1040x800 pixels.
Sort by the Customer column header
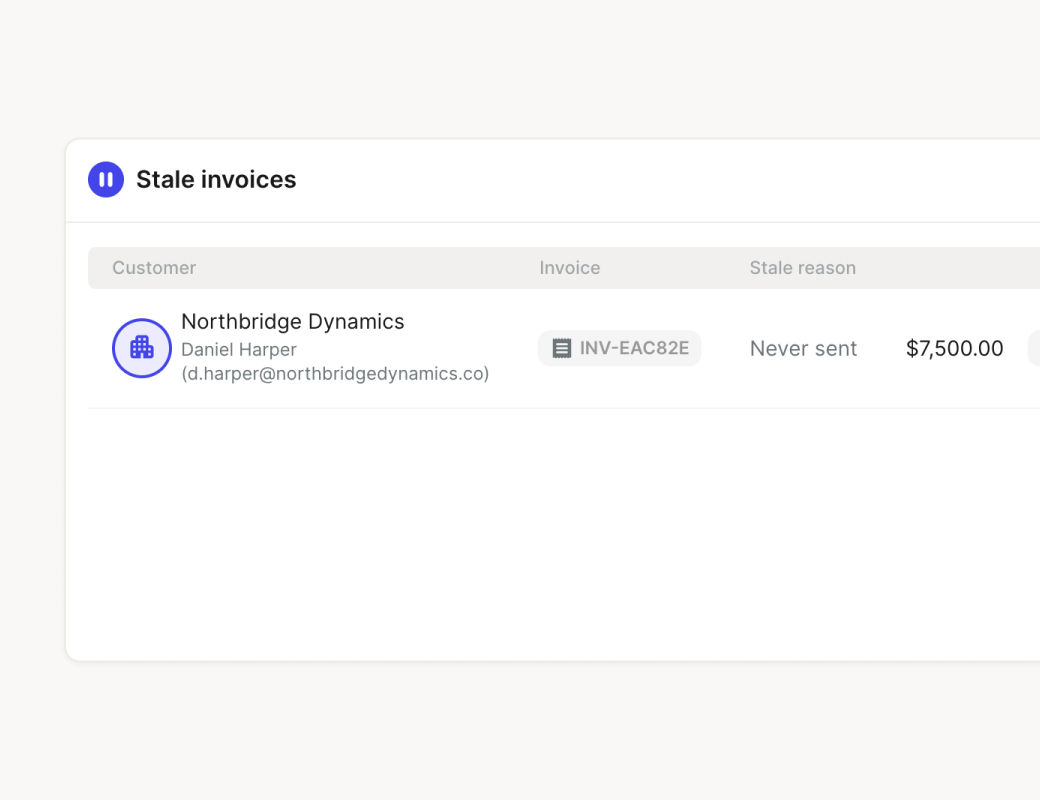(x=154, y=268)
